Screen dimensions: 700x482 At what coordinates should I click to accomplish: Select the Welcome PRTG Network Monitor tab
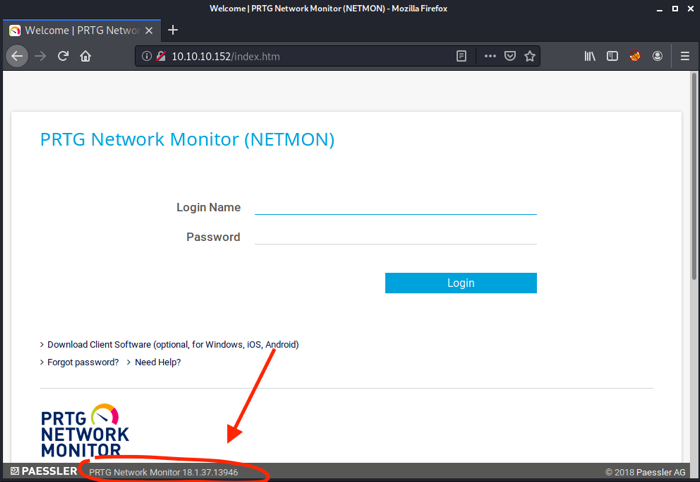pyautogui.click(x=75, y=30)
